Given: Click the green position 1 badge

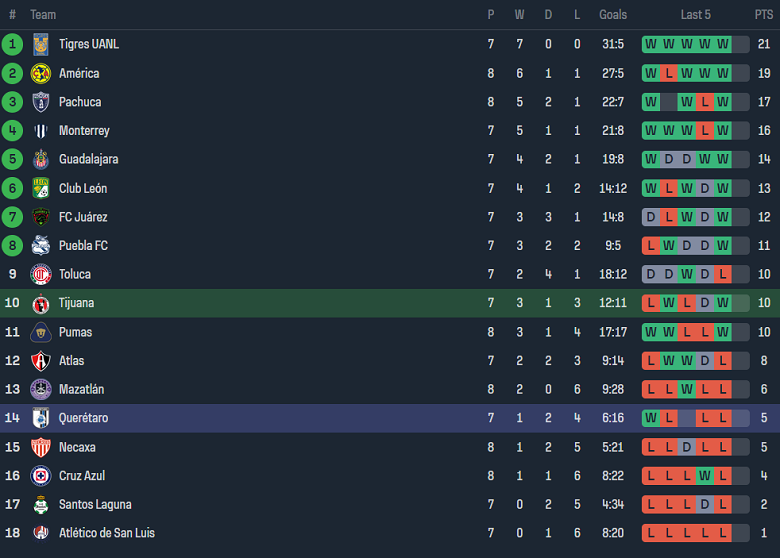Looking at the screenshot, I should tap(13, 44).
